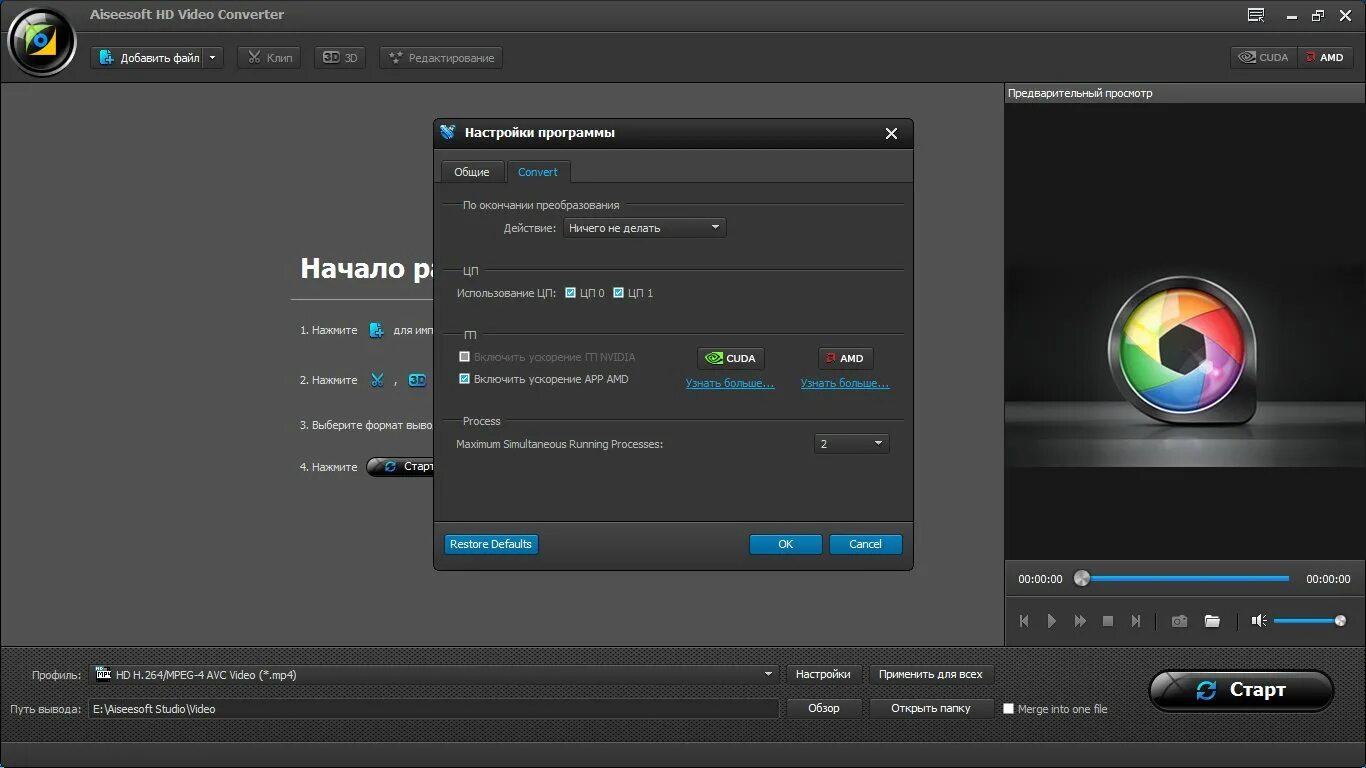The image size is (1366, 768).
Task: Click Cancel in settings dialog
Action: point(866,544)
